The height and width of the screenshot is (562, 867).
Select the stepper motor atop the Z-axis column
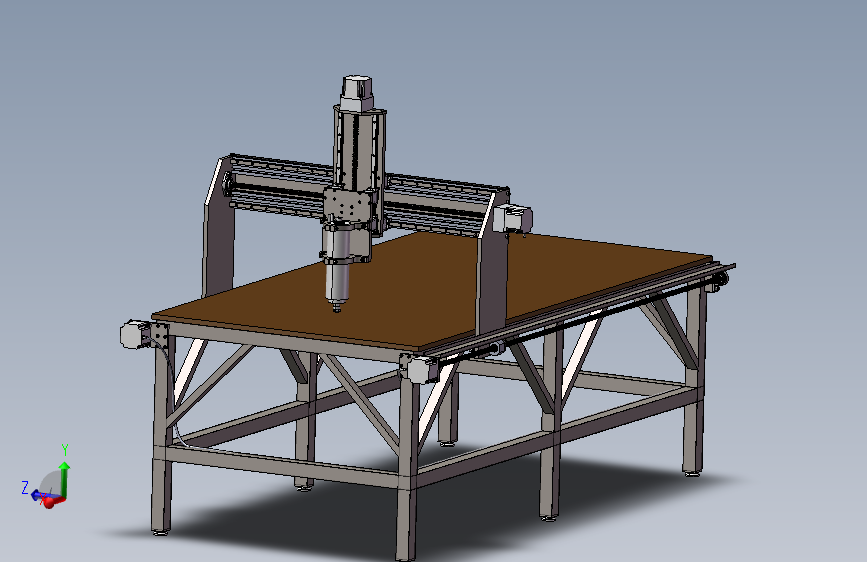[357, 93]
